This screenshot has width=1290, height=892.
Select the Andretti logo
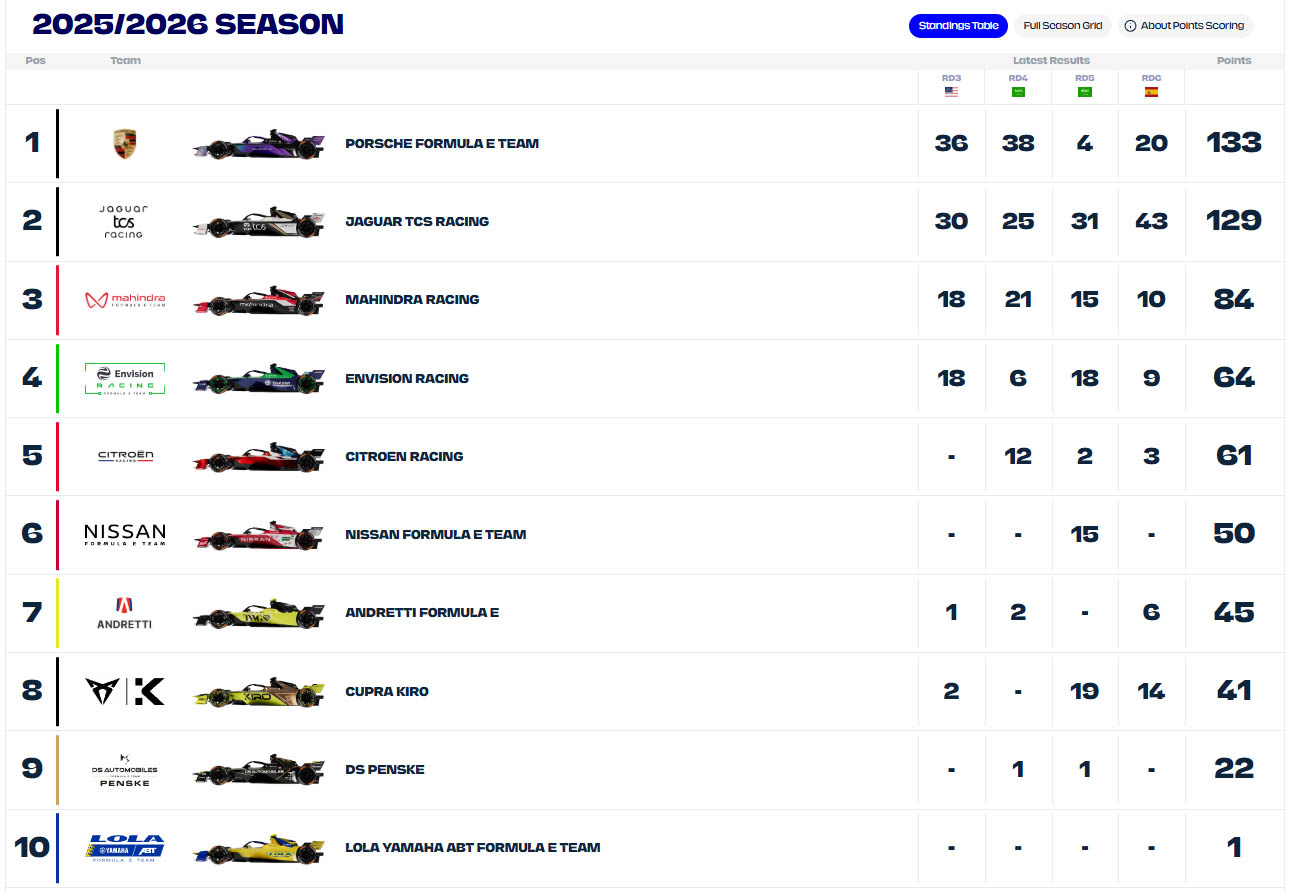click(125, 613)
